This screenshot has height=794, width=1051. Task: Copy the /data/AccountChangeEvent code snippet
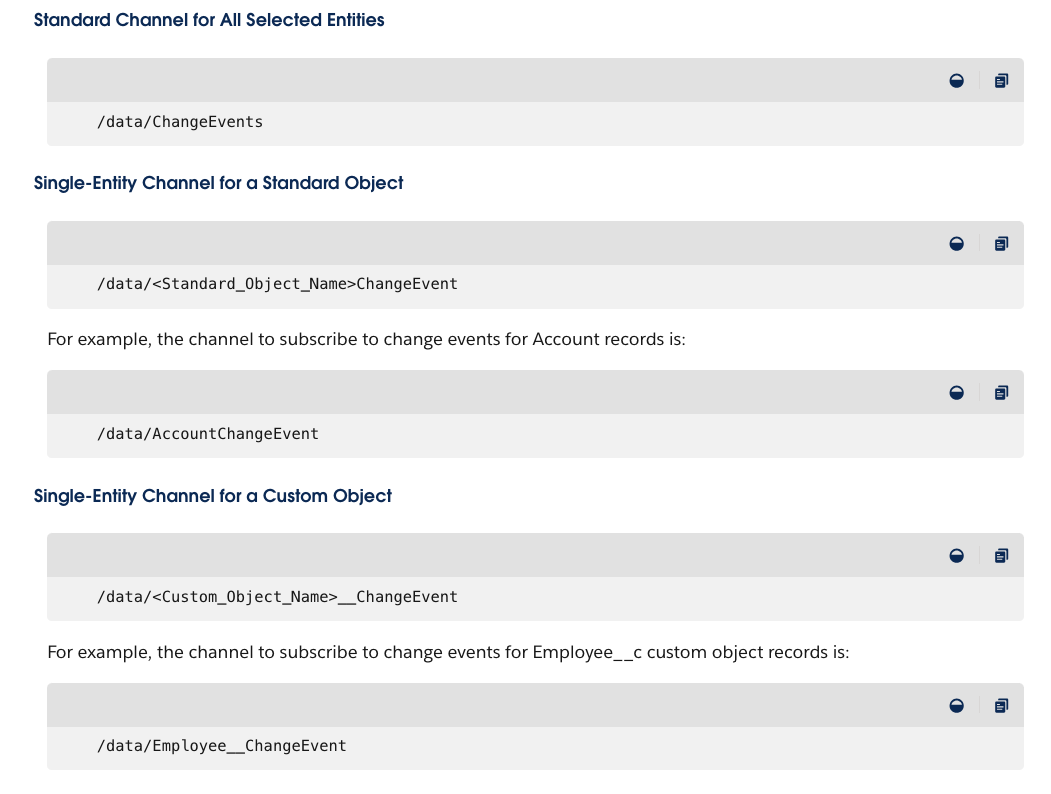click(x=1001, y=392)
